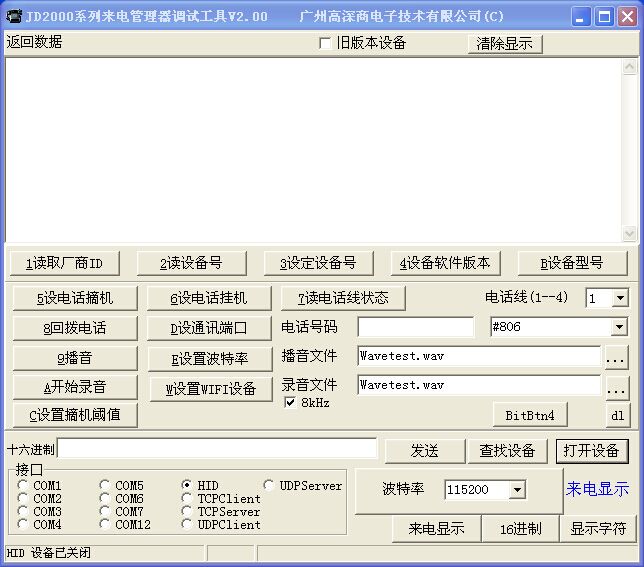Screen dimensions: 644x567
Task: Click the 十六进制 hex input field
Action: (x=217, y=448)
